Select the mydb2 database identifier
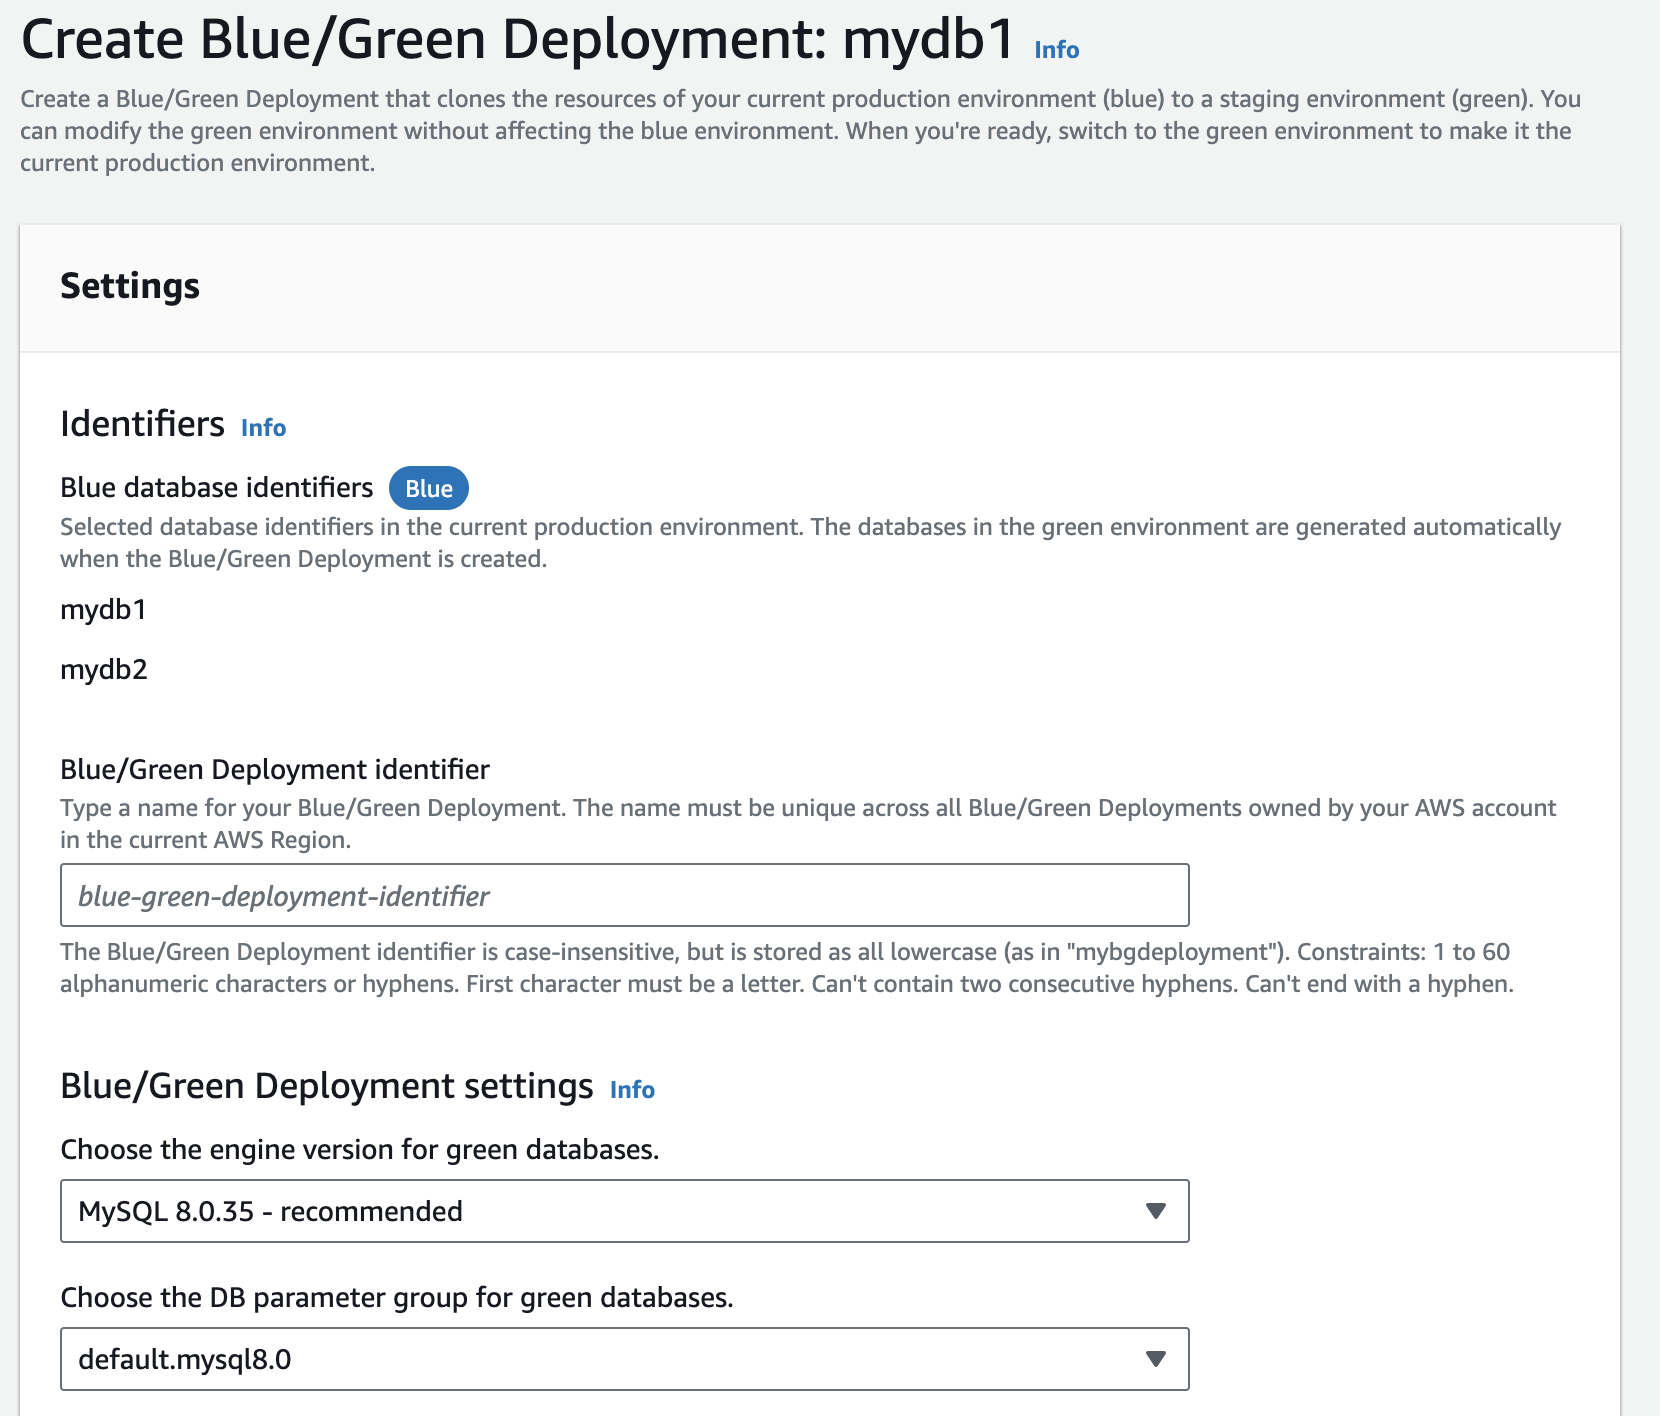This screenshot has width=1660, height=1416. (103, 670)
